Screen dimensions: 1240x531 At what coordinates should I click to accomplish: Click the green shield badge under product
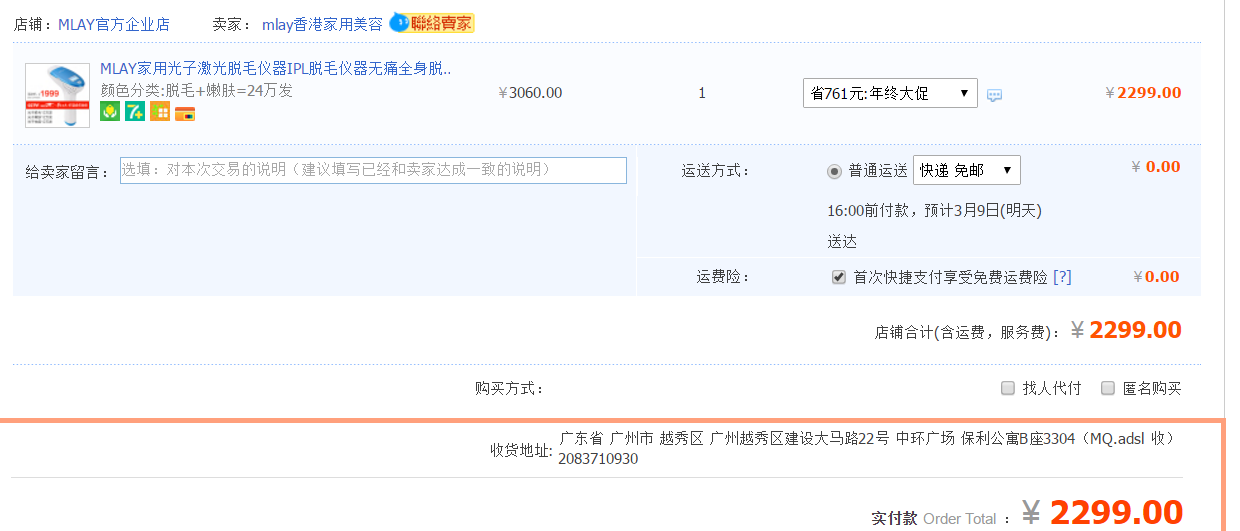click(110, 112)
